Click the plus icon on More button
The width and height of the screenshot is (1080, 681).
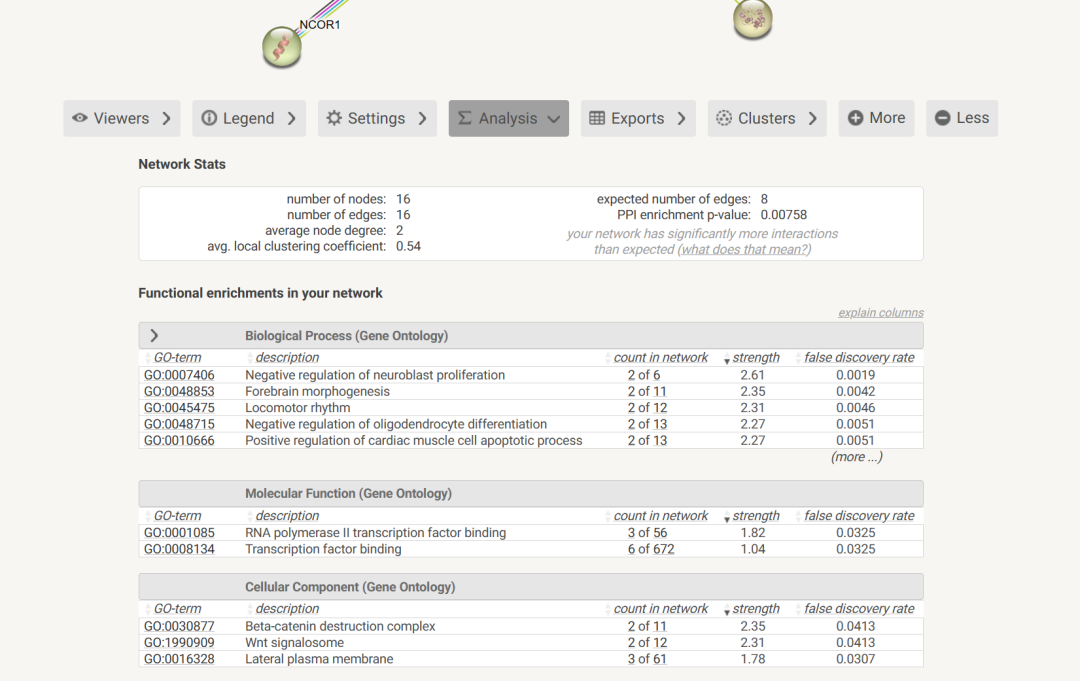(855, 118)
